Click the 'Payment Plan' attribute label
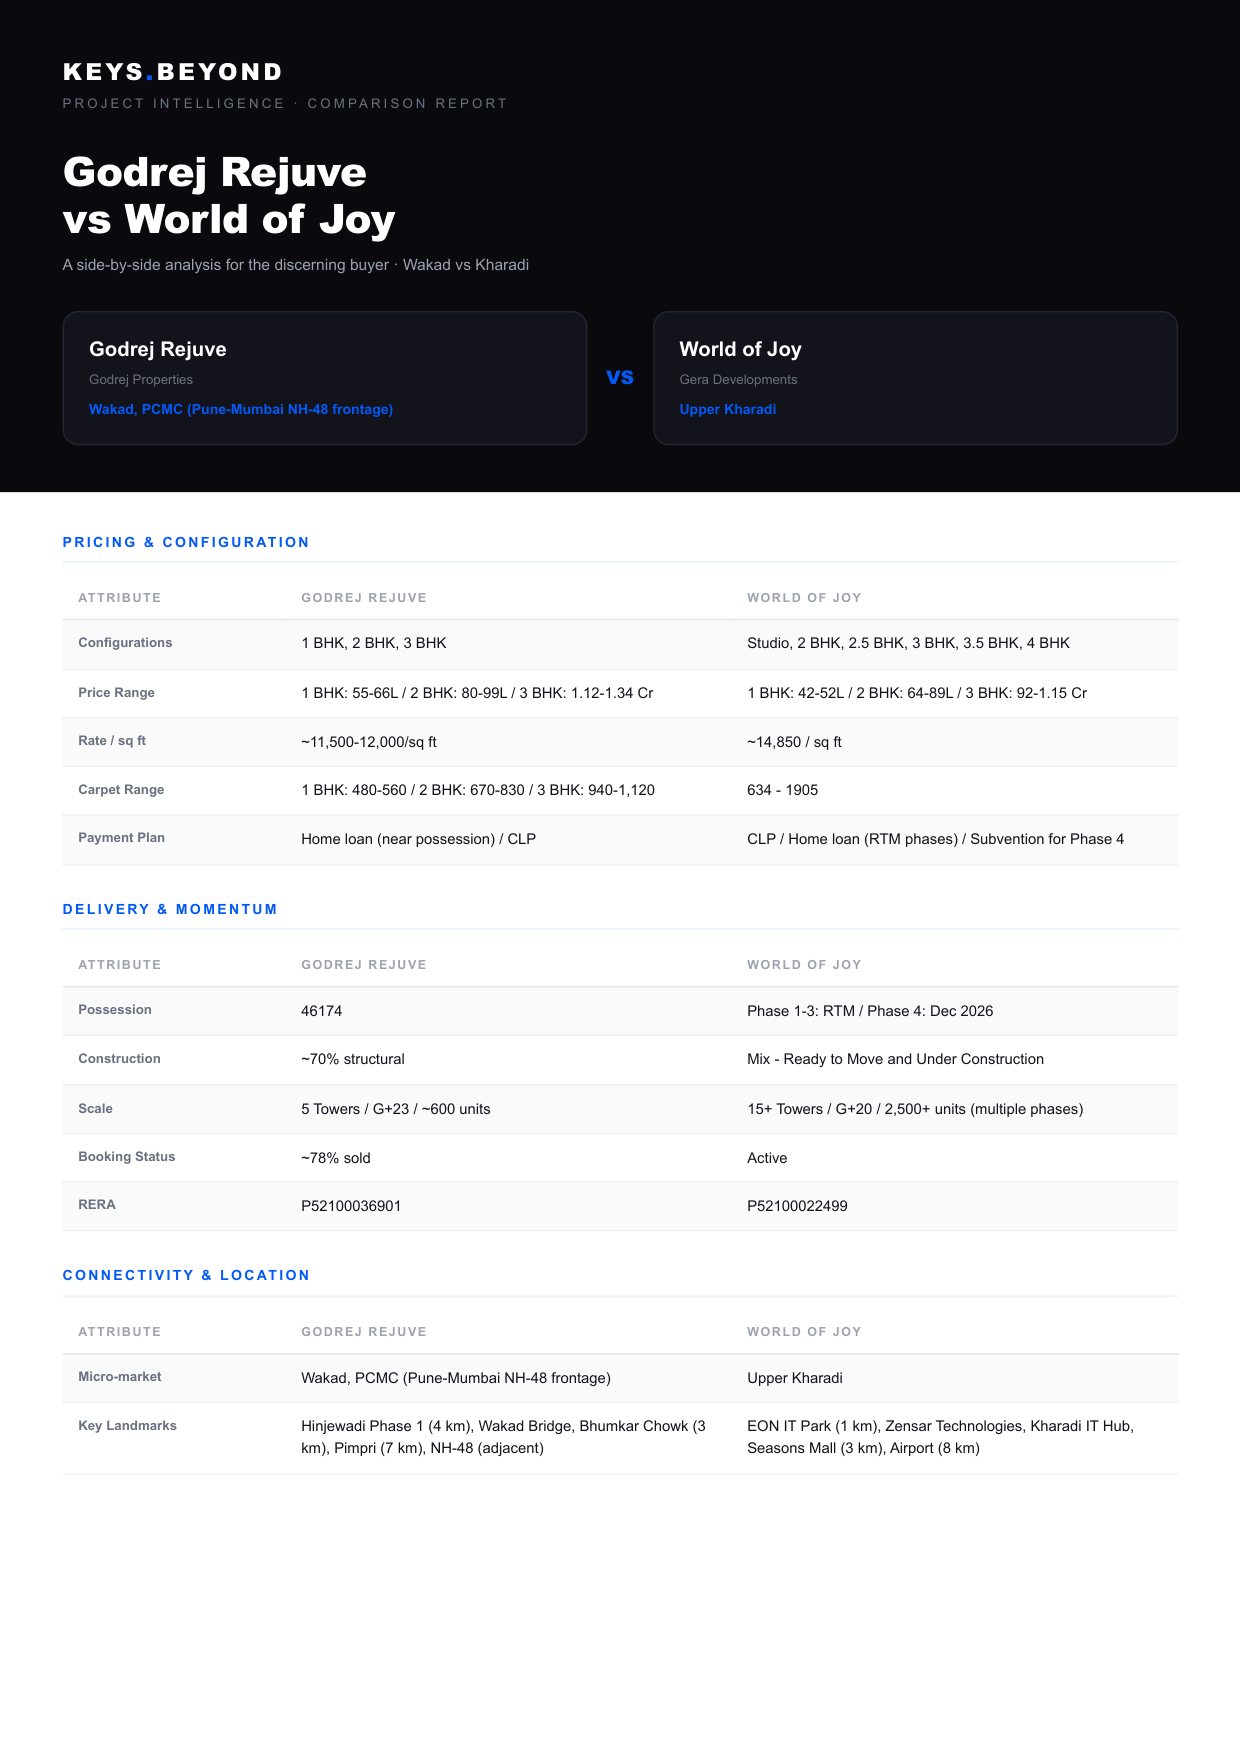 pyautogui.click(x=121, y=838)
